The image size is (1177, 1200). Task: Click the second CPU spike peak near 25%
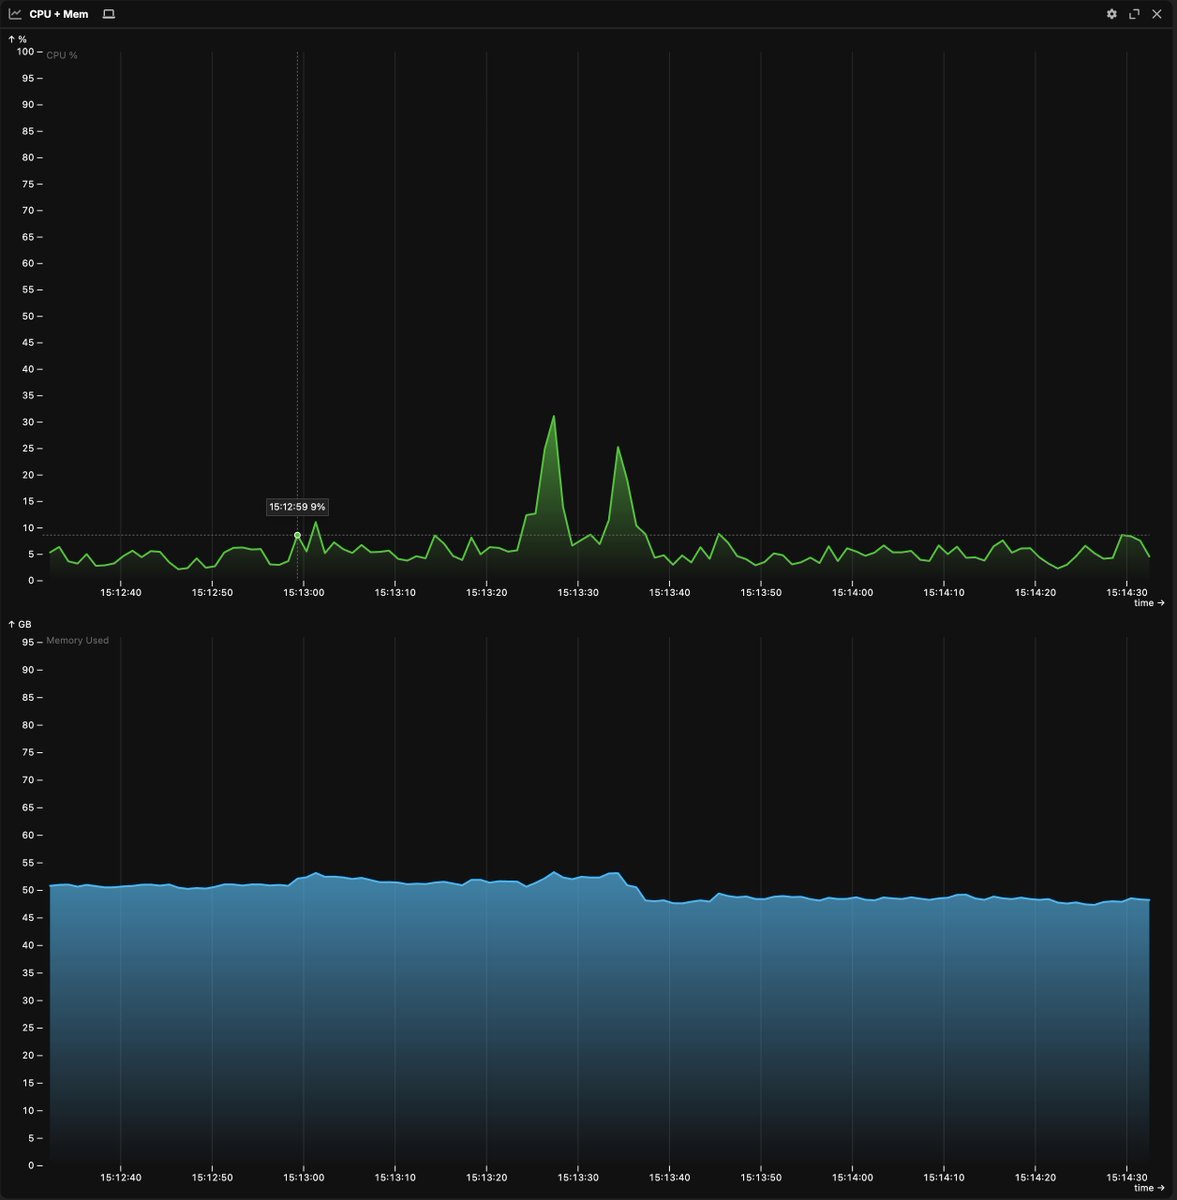(618, 447)
